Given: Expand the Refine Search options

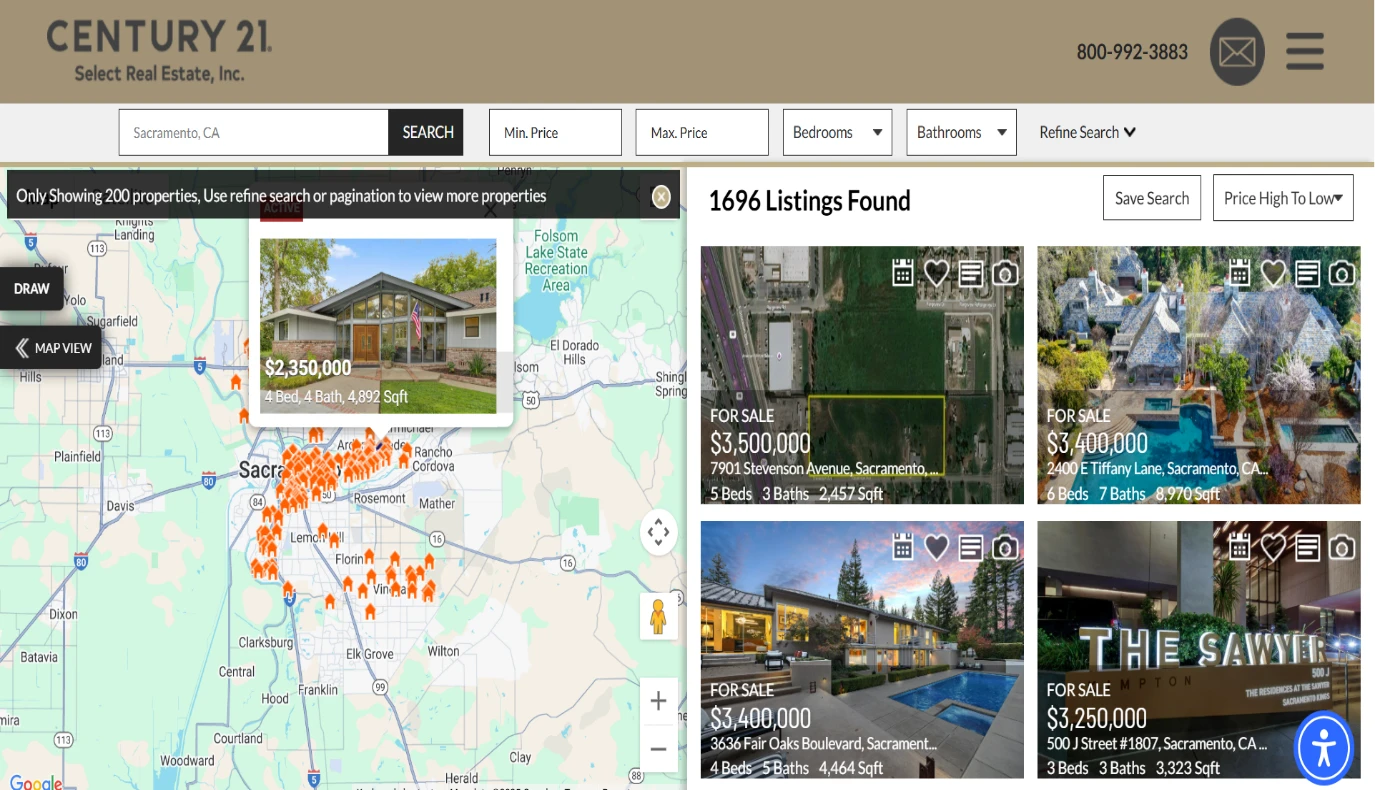Looking at the screenshot, I should click(1087, 132).
